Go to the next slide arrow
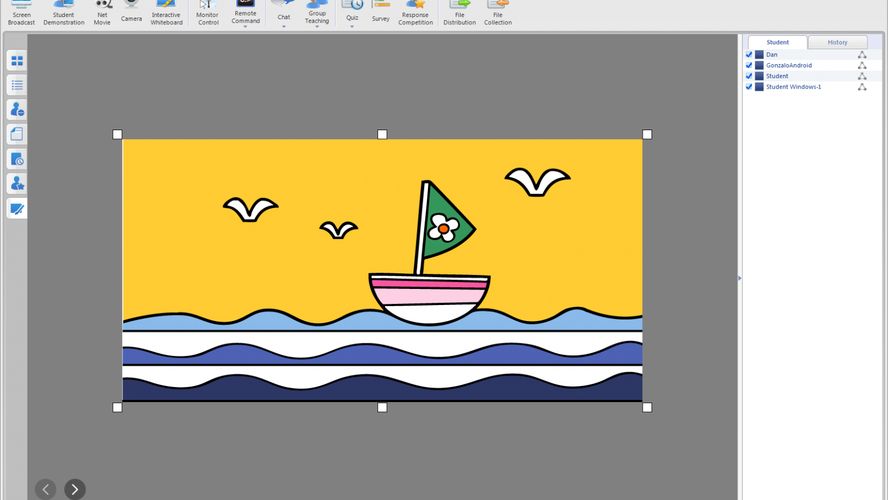This screenshot has width=888, height=500. tap(75, 489)
